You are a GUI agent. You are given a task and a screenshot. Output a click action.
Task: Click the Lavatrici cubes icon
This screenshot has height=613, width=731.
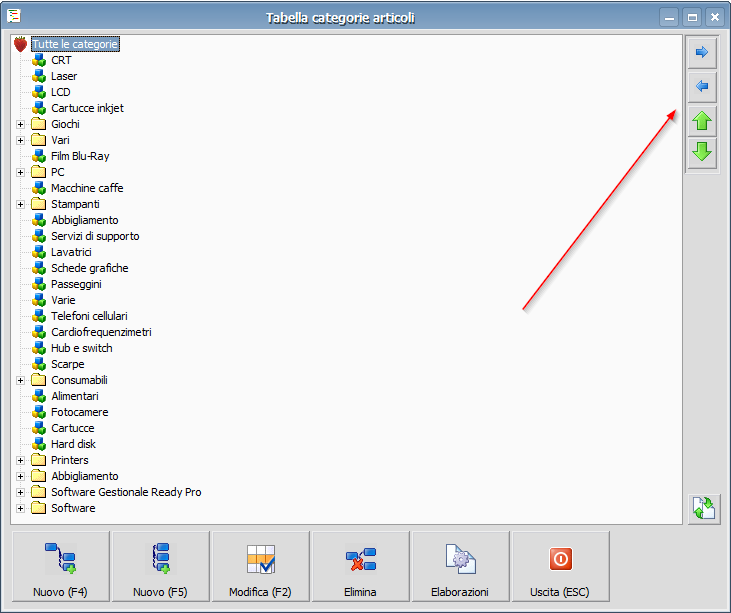tap(39, 252)
